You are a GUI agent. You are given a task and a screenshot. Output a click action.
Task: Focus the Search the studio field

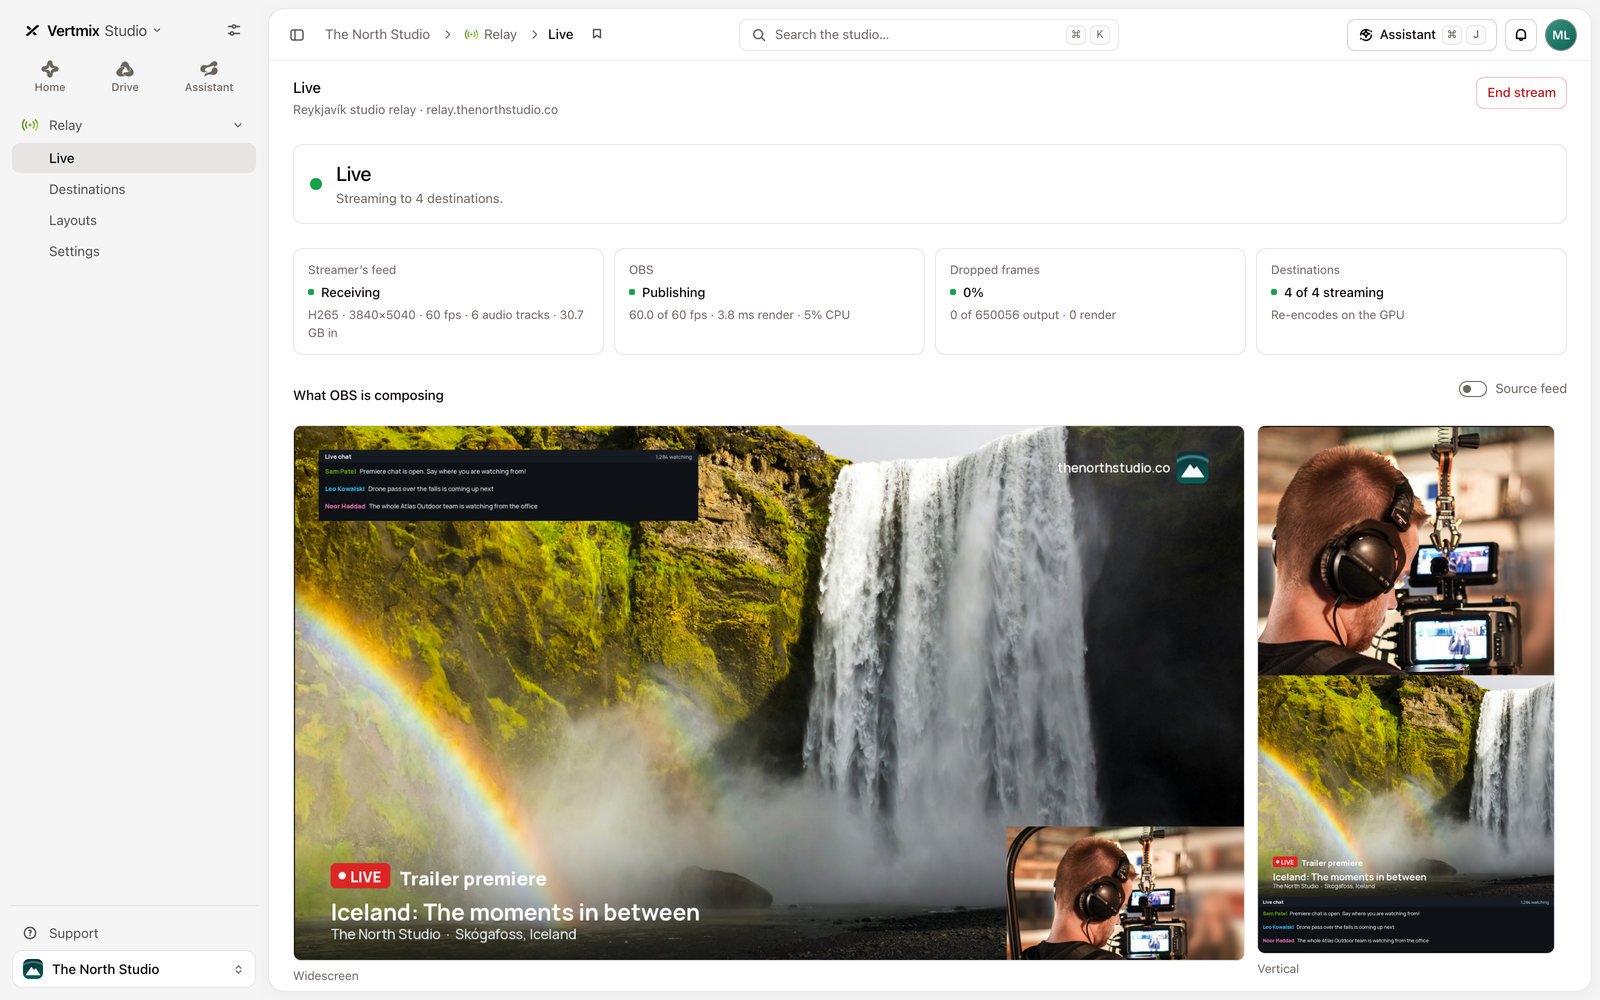(x=928, y=35)
